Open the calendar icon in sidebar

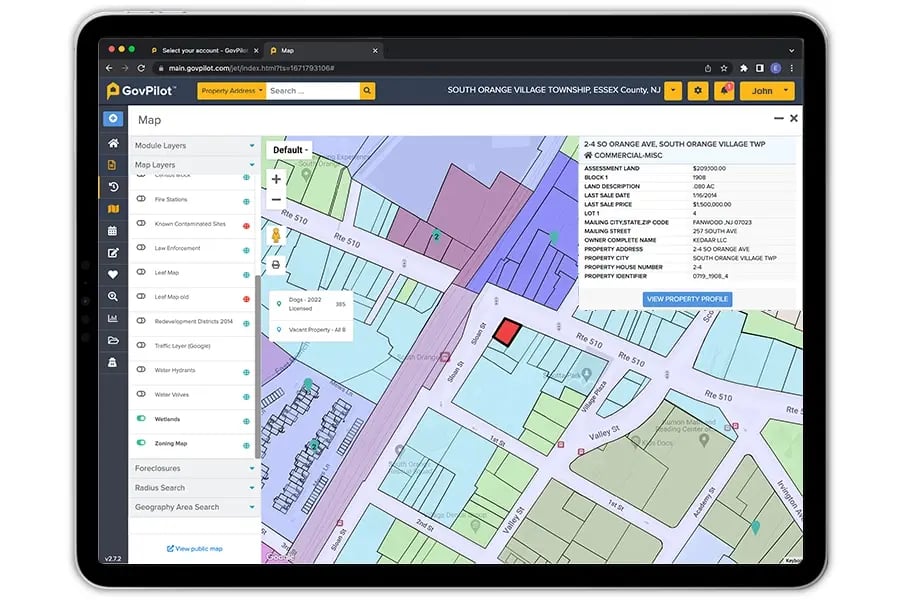click(113, 230)
